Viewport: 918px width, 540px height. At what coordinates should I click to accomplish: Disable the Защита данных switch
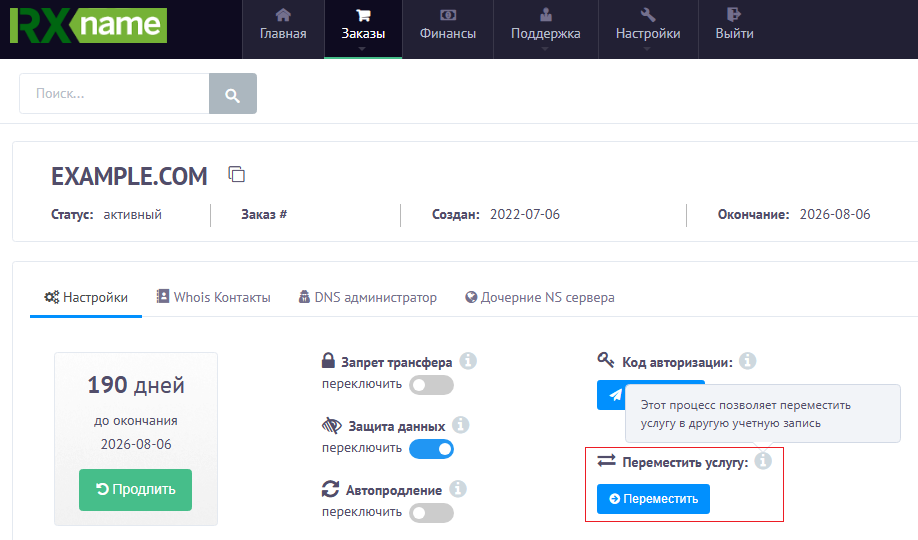(x=431, y=449)
